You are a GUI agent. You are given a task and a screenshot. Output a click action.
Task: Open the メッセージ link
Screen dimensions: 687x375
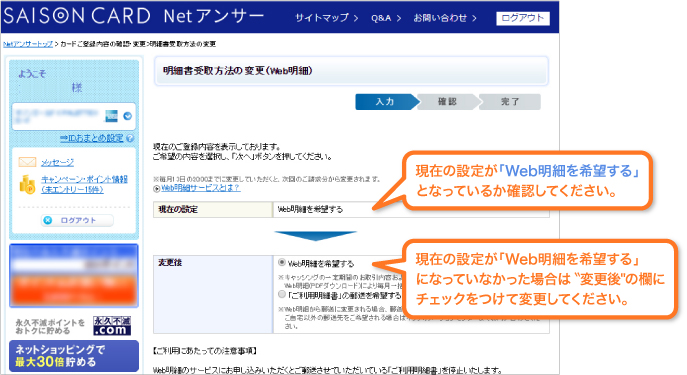(57, 163)
